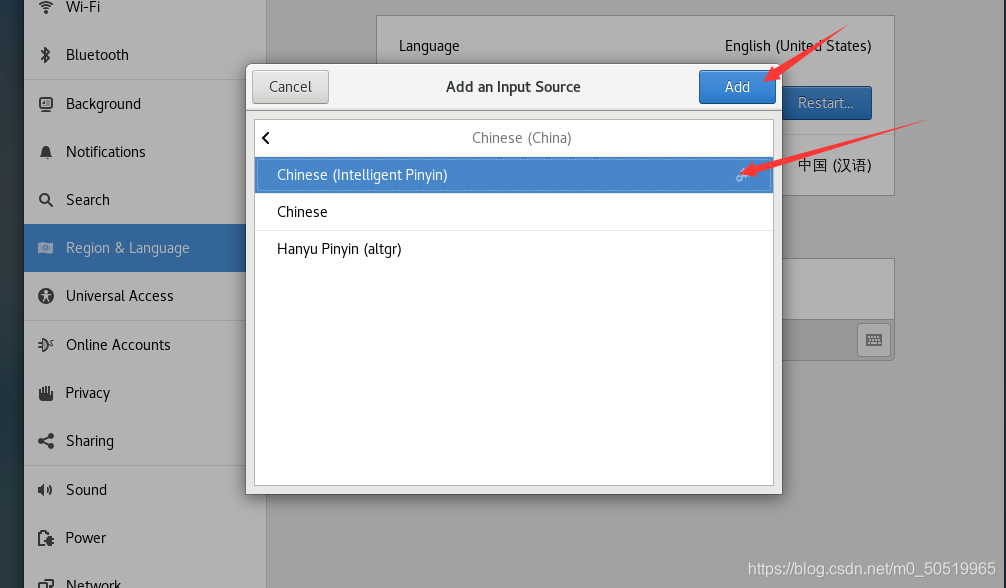1006x588 pixels.
Task: Go back with the left chevron arrow
Action: pyautogui.click(x=266, y=138)
